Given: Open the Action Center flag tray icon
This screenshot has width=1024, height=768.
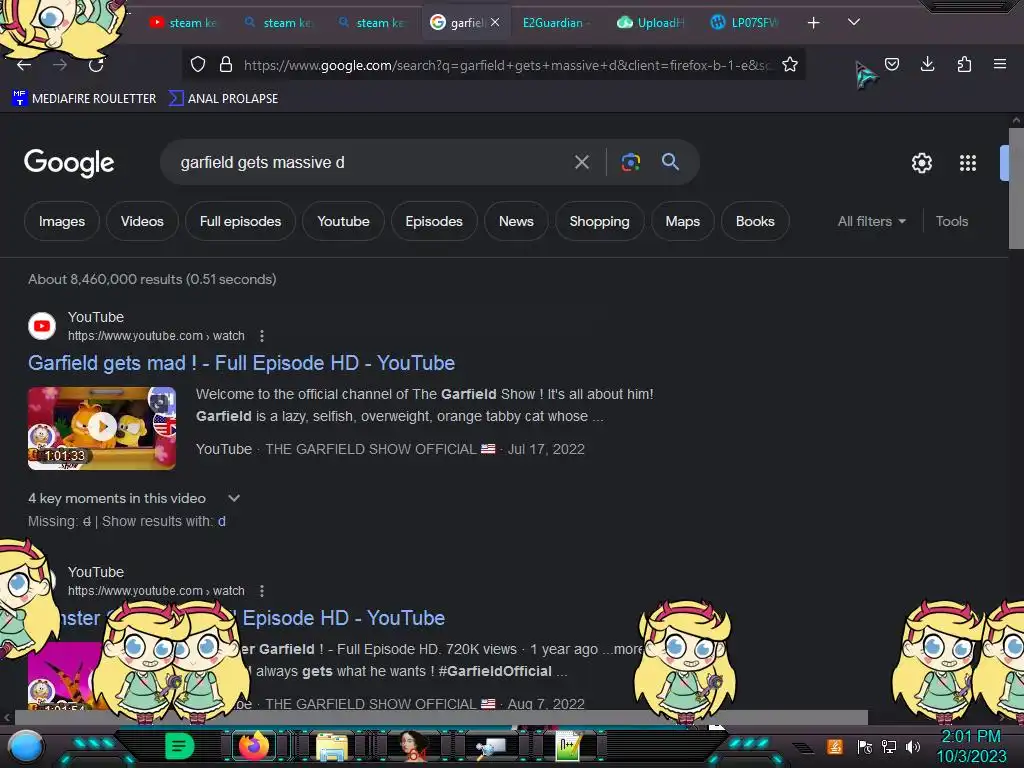Looking at the screenshot, I should (865, 746).
